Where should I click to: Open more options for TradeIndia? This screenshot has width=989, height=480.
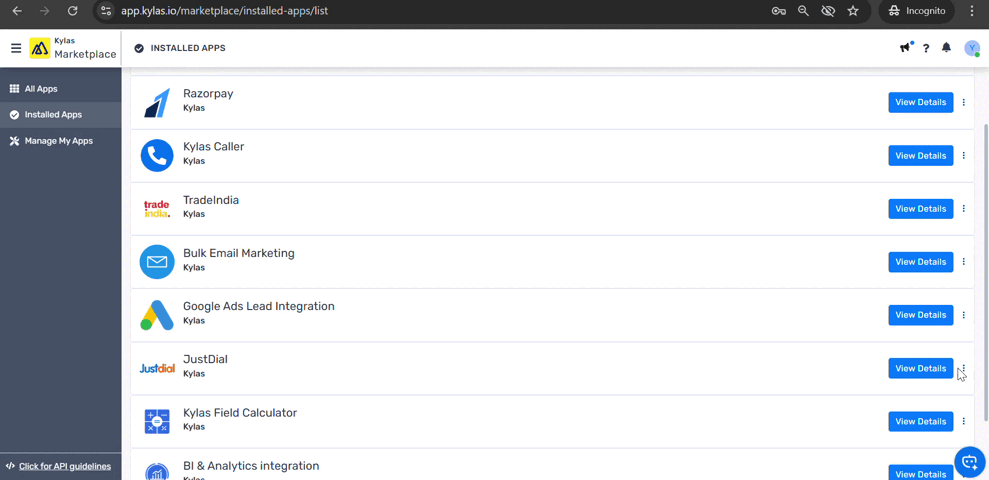(964, 209)
